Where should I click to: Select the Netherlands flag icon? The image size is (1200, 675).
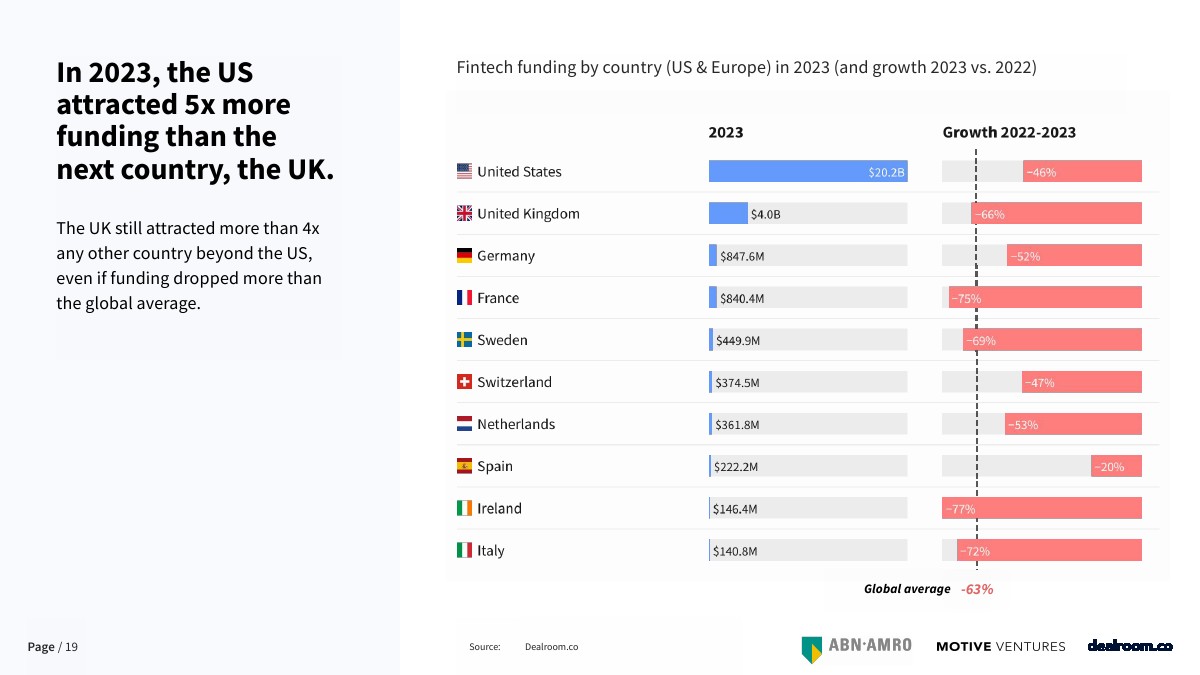(464, 424)
